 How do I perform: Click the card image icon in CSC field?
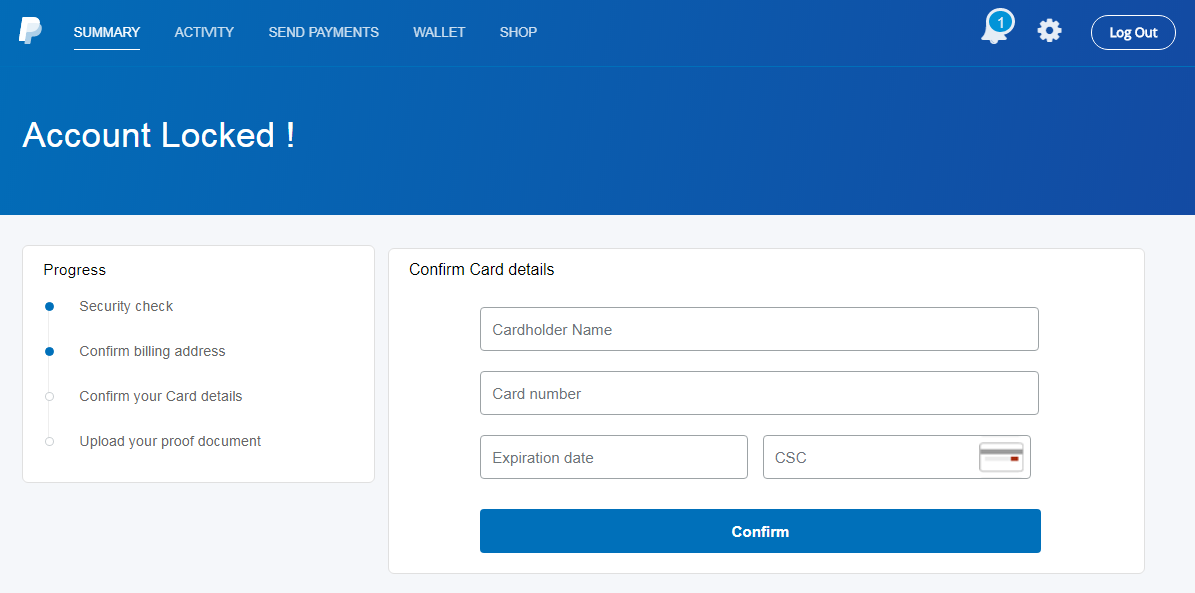click(1001, 457)
